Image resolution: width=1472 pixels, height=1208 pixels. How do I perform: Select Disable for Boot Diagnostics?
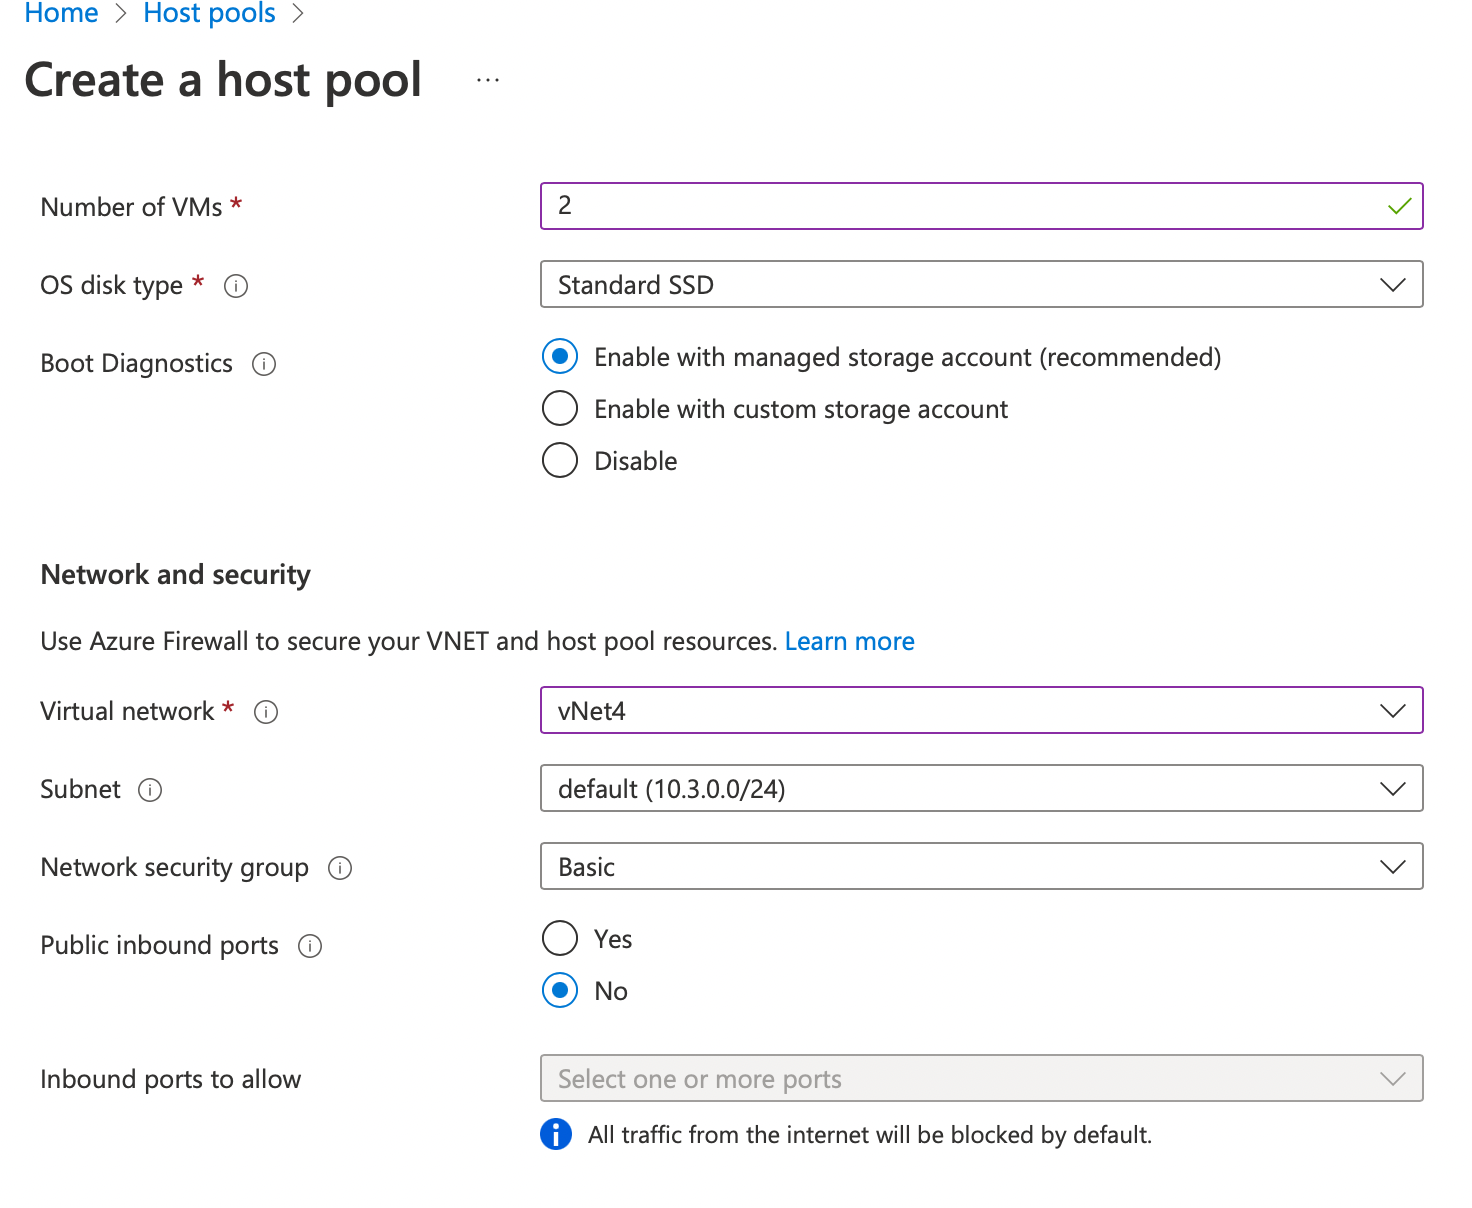point(560,460)
